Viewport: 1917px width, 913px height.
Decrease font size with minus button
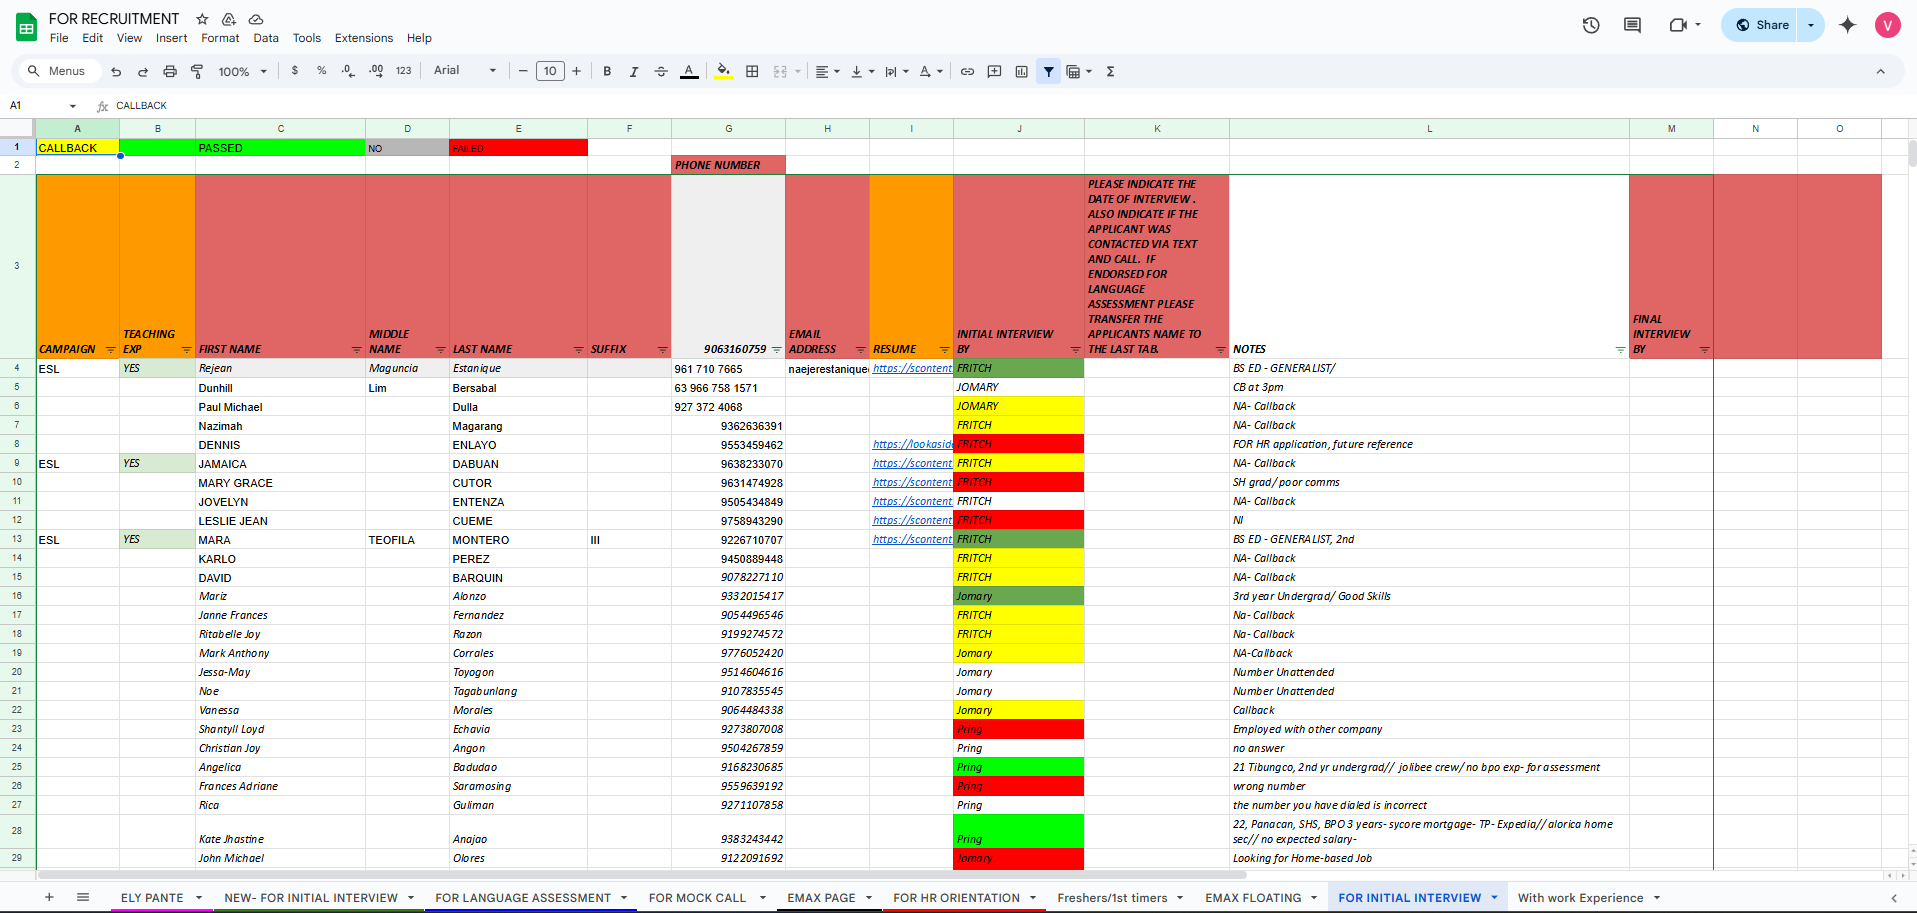click(x=523, y=71)
